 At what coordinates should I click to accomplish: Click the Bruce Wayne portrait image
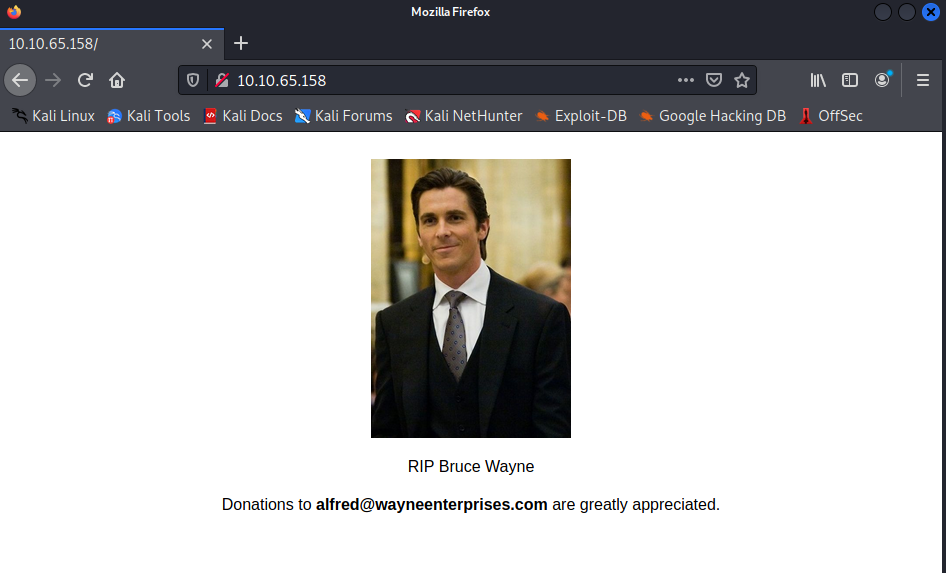point(471,298)
